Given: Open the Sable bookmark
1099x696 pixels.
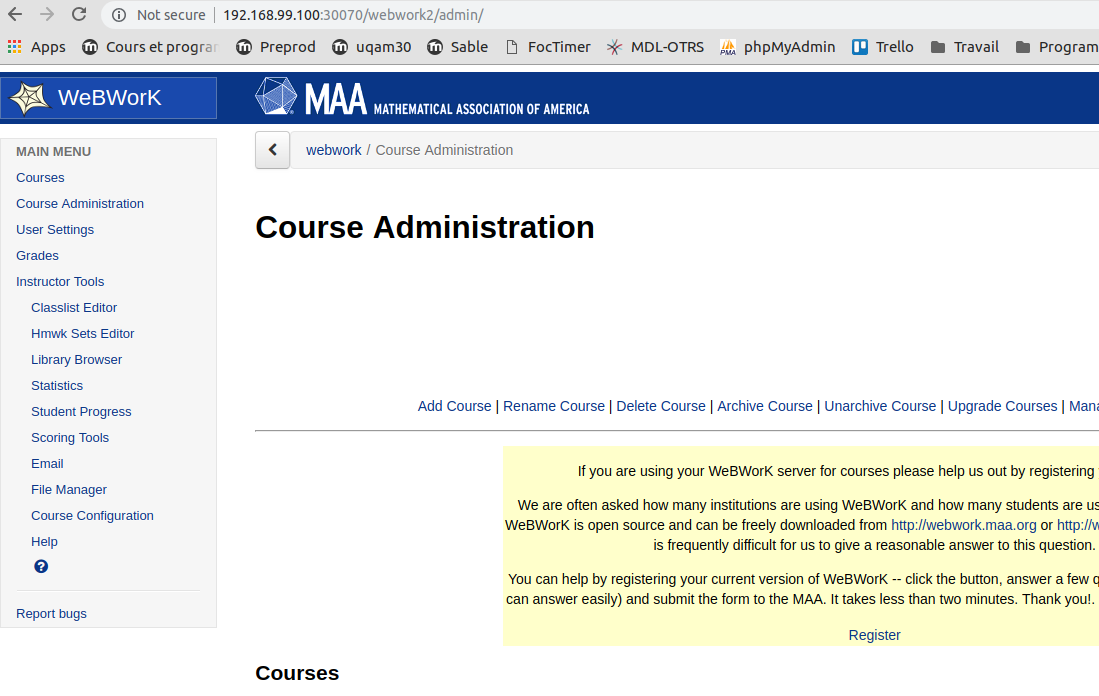Looking at the screenshot, I should tap(458, 47).
